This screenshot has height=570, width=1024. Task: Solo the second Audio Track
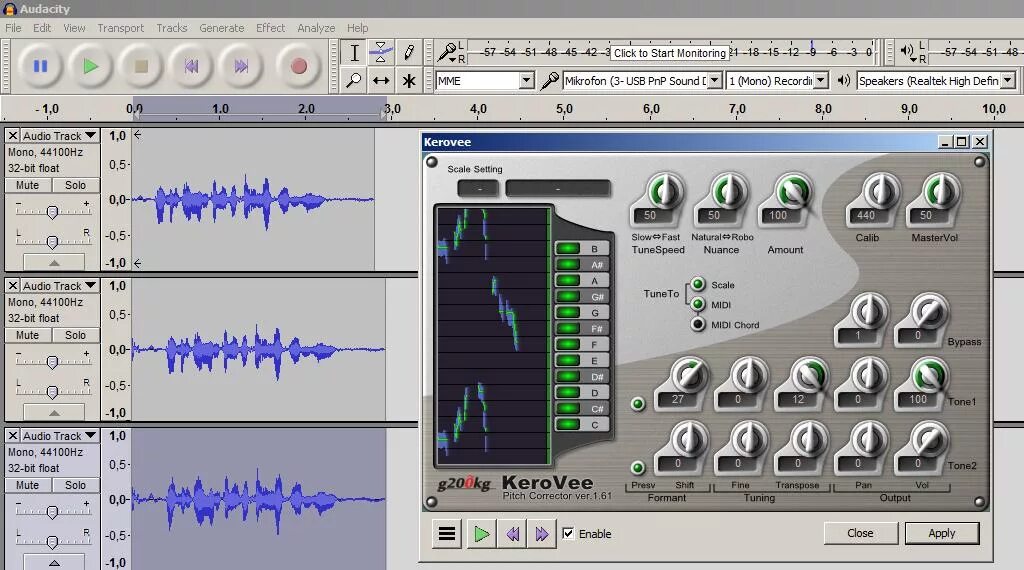coord(75,335)
